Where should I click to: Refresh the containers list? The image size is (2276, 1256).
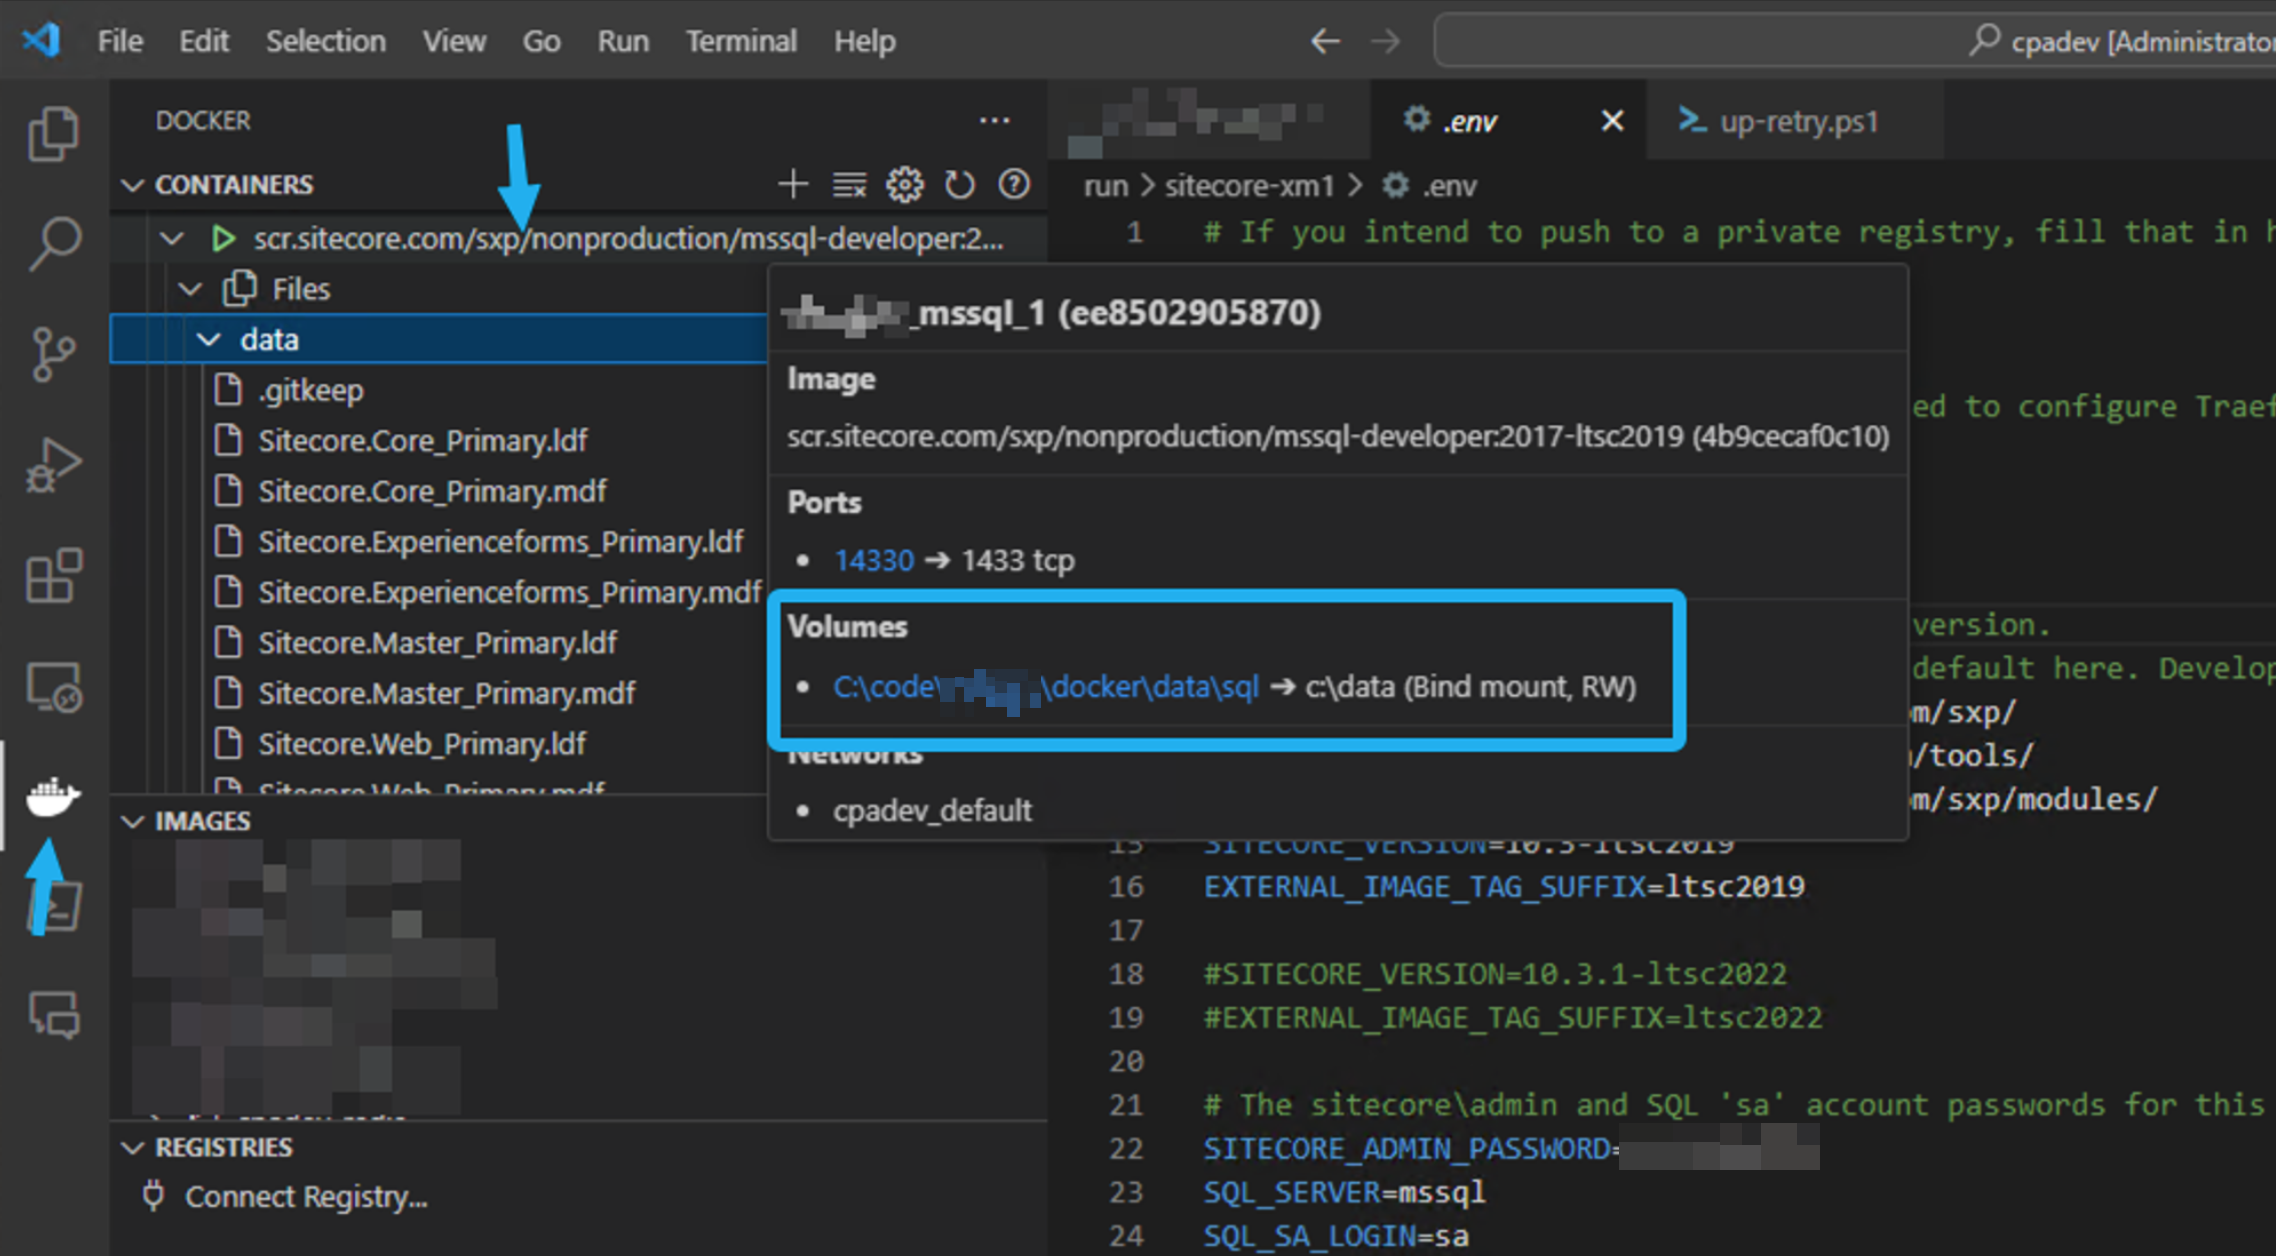pos(959,184)
